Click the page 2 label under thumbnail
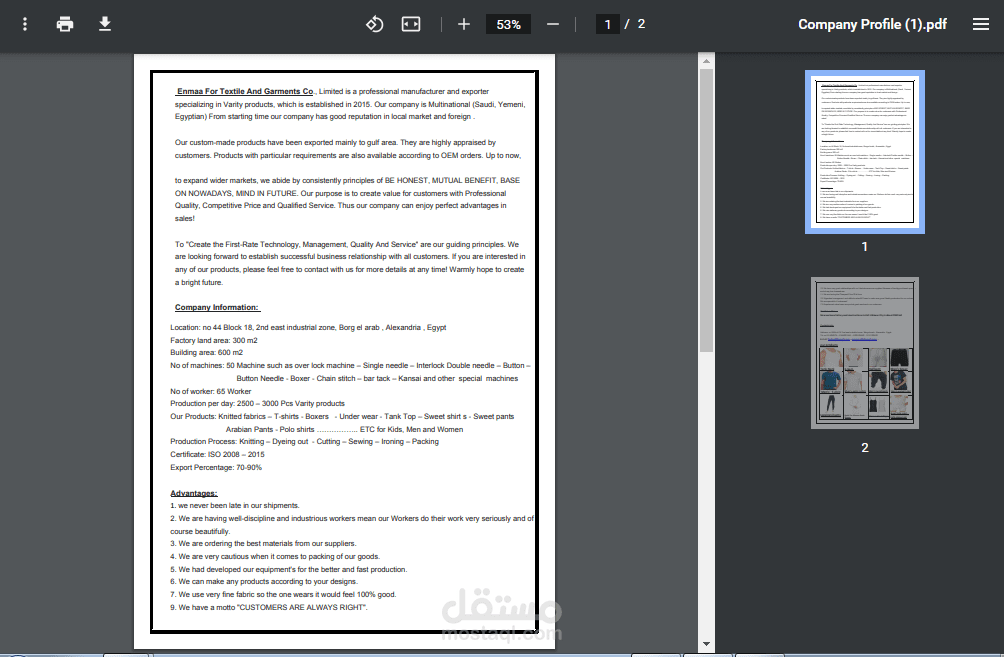This screenshot has height=657, width=1004. coord(864,448)
